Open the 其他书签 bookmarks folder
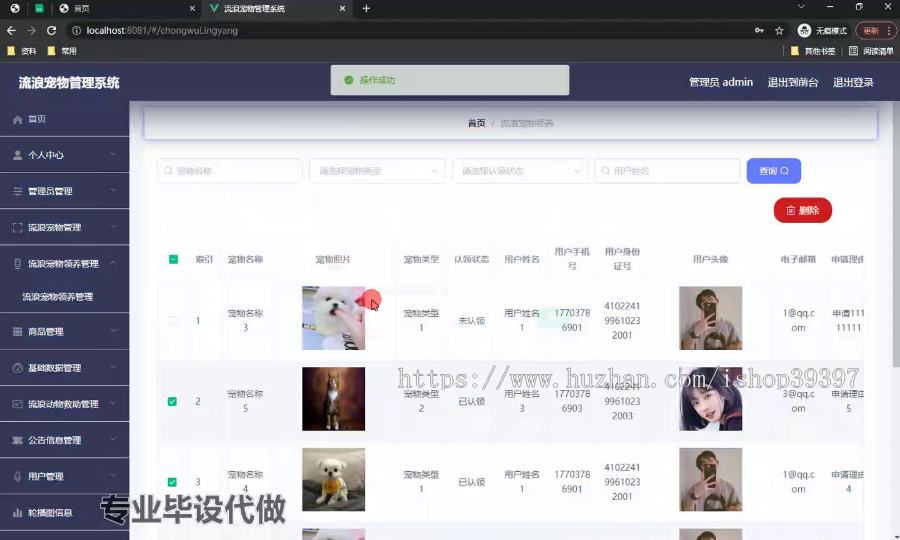This screenshot has width=900, height=540. [813, 51]
